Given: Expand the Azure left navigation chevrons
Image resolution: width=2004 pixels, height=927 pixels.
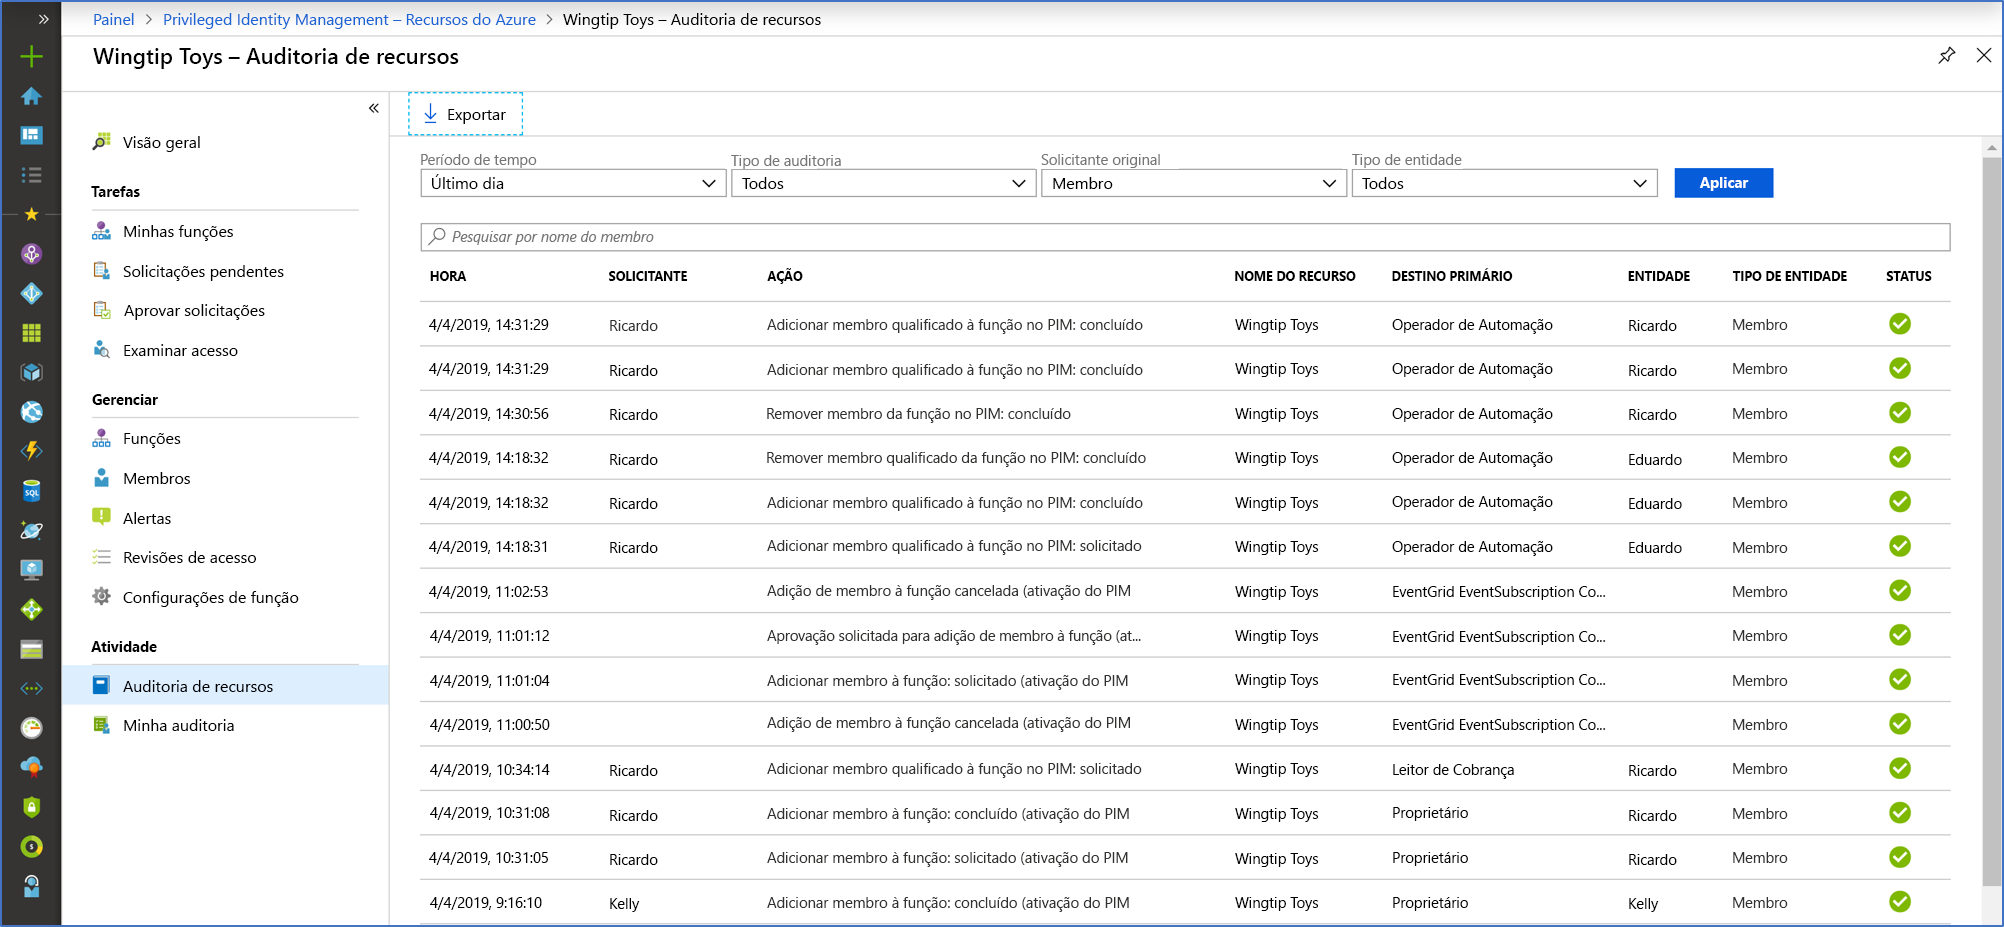Looking at the screenshot, I should [43, 19].
